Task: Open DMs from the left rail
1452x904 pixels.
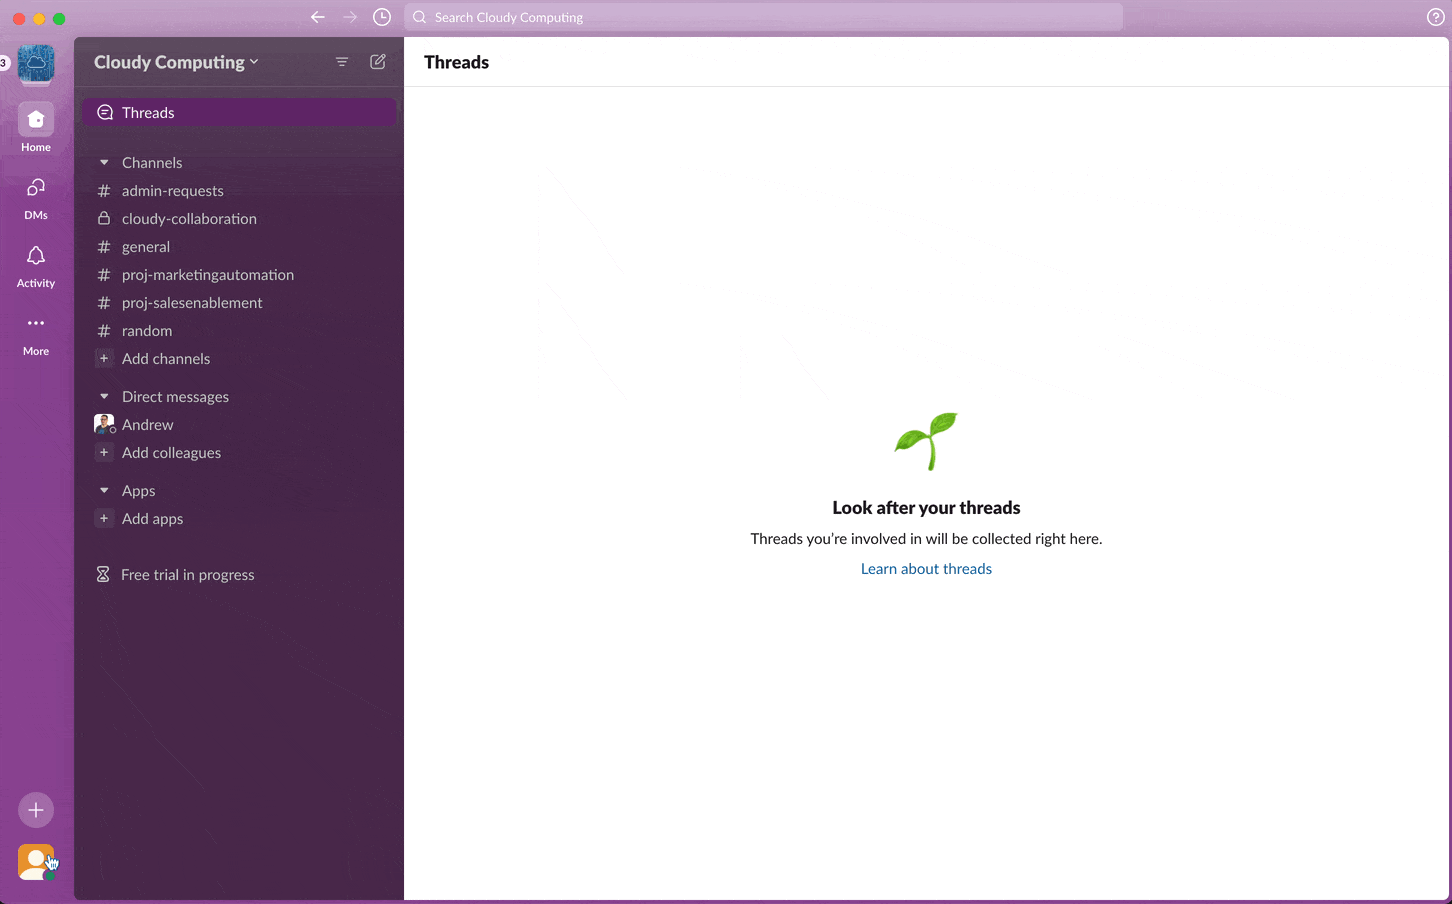Action: pos(35,188)
